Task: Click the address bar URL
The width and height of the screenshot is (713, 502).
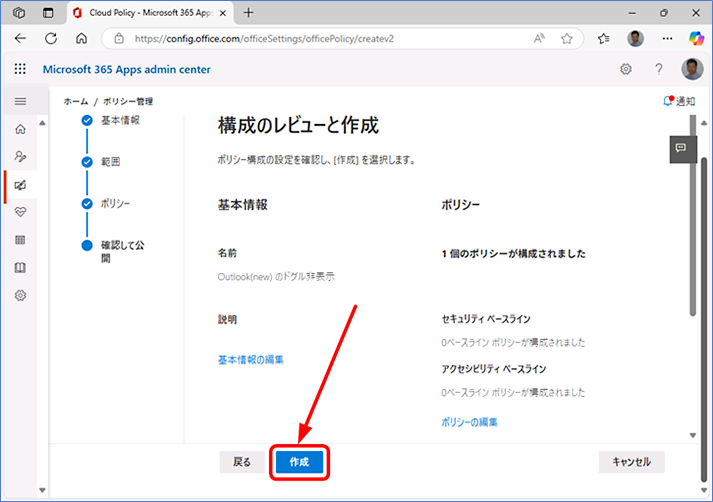Action: [264, 39]
